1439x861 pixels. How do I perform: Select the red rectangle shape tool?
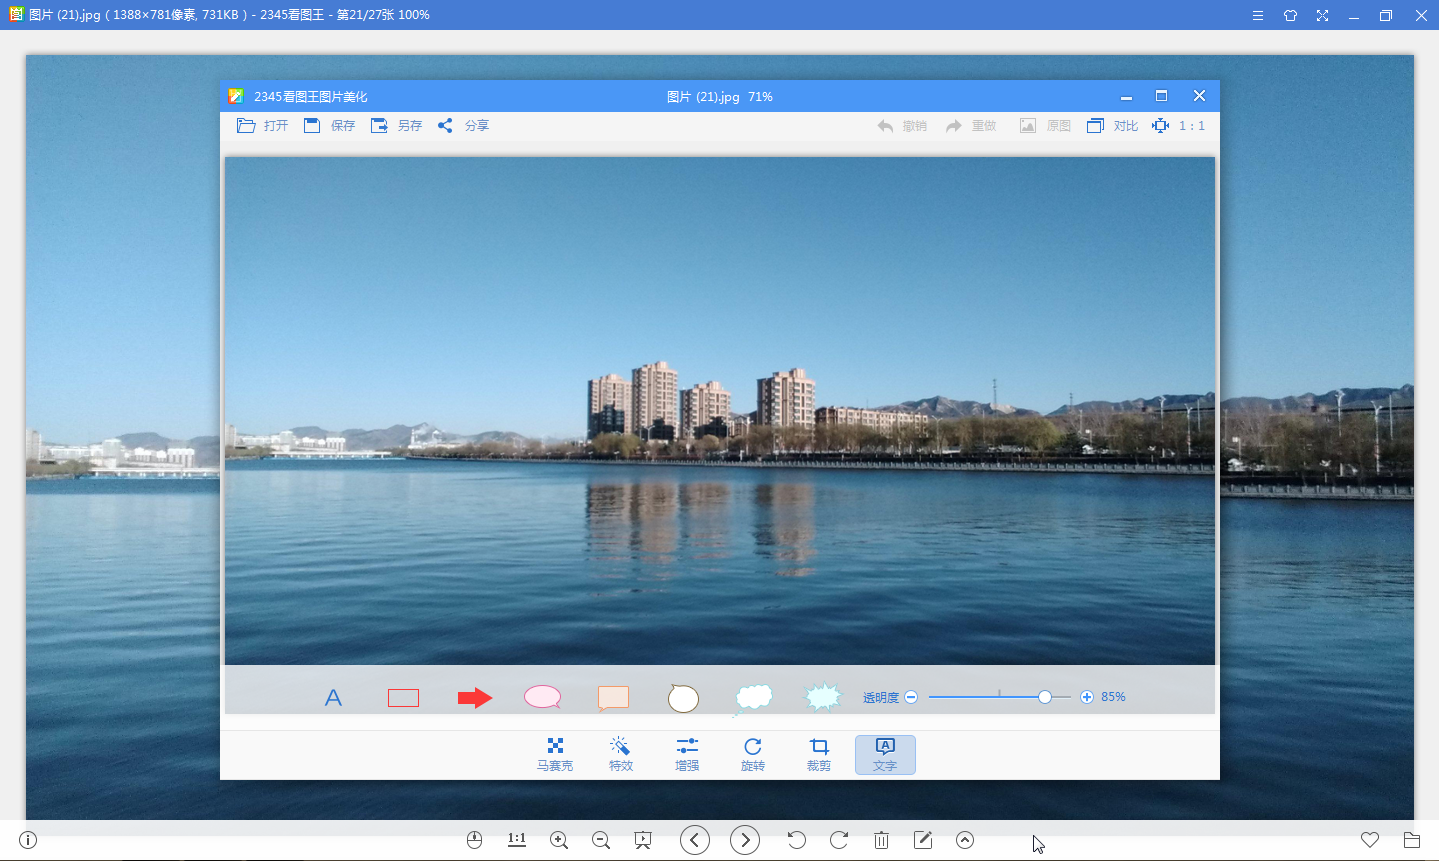pyautogui.click(x=403, y=698)
